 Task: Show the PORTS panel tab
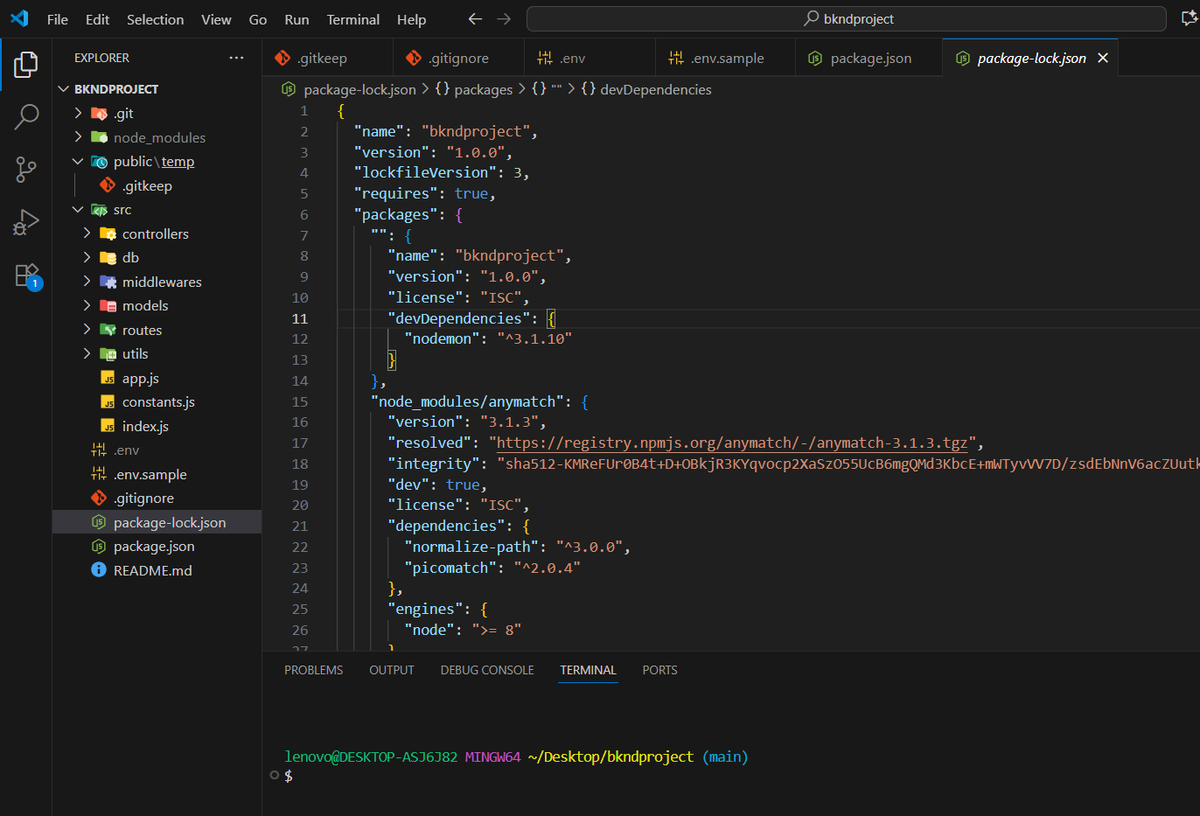pos(660,670)
